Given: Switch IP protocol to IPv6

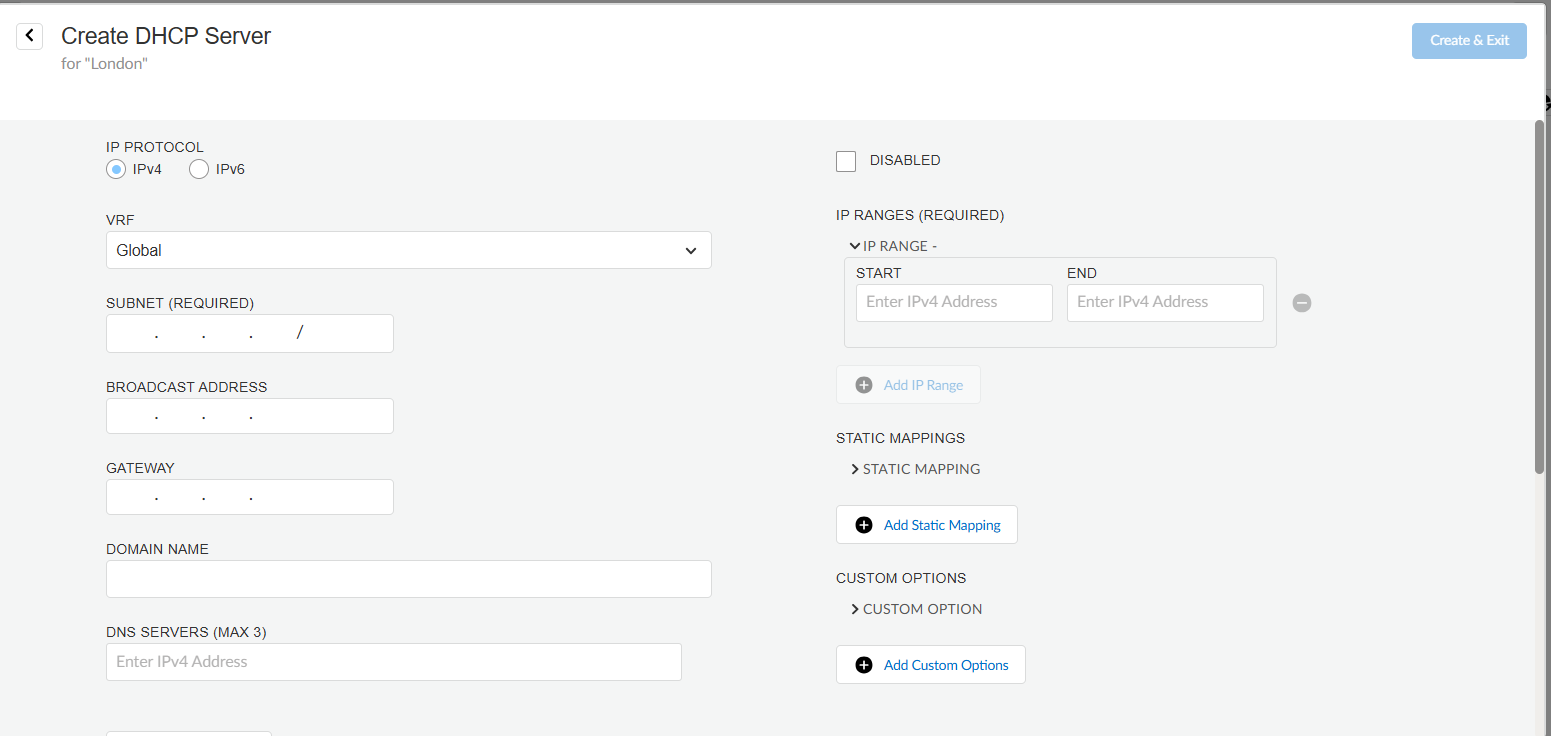Looking at the screenshot, I should (x=198, y=169).
